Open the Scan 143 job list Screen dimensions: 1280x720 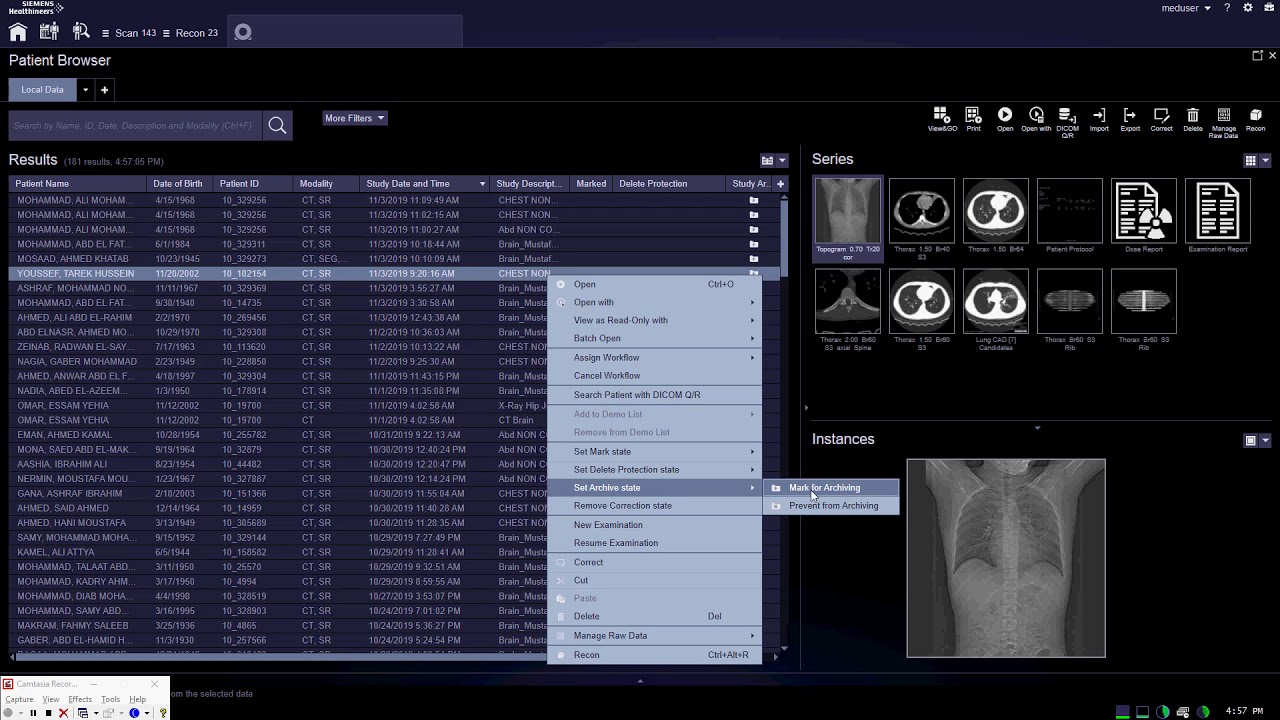(129, 33)
